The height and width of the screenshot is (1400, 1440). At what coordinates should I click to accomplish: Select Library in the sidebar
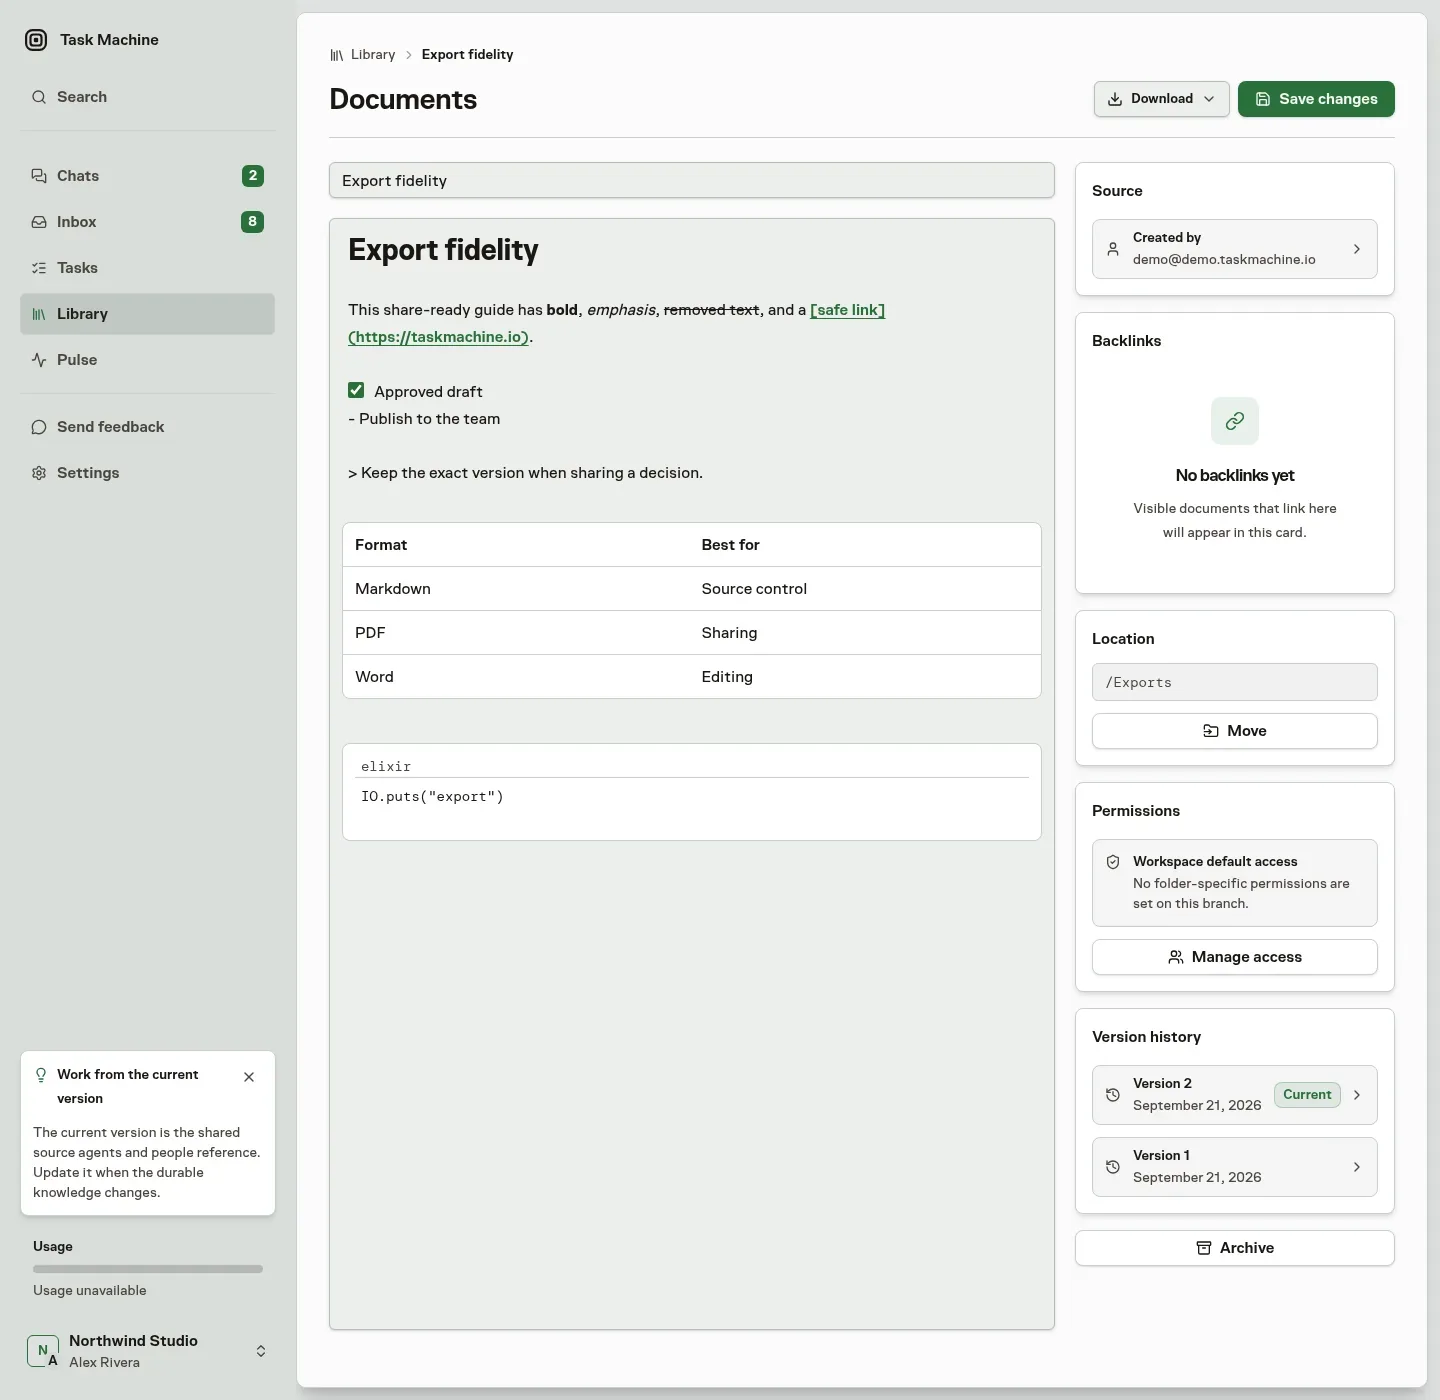click(147, 314)
